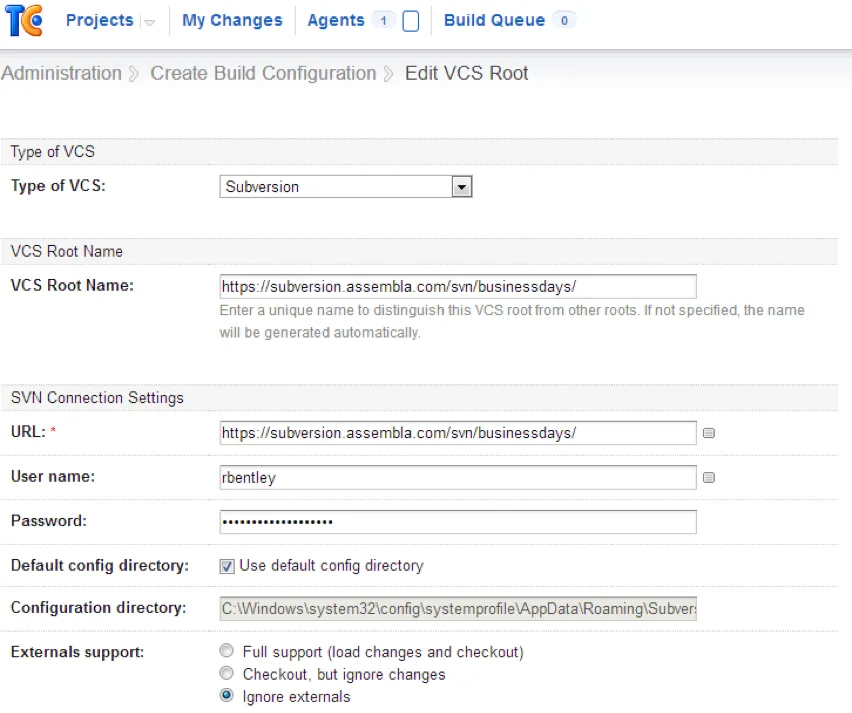
Task: Go back to Create Build Configuration breadcrumb
Action: [x=263, y=73]
